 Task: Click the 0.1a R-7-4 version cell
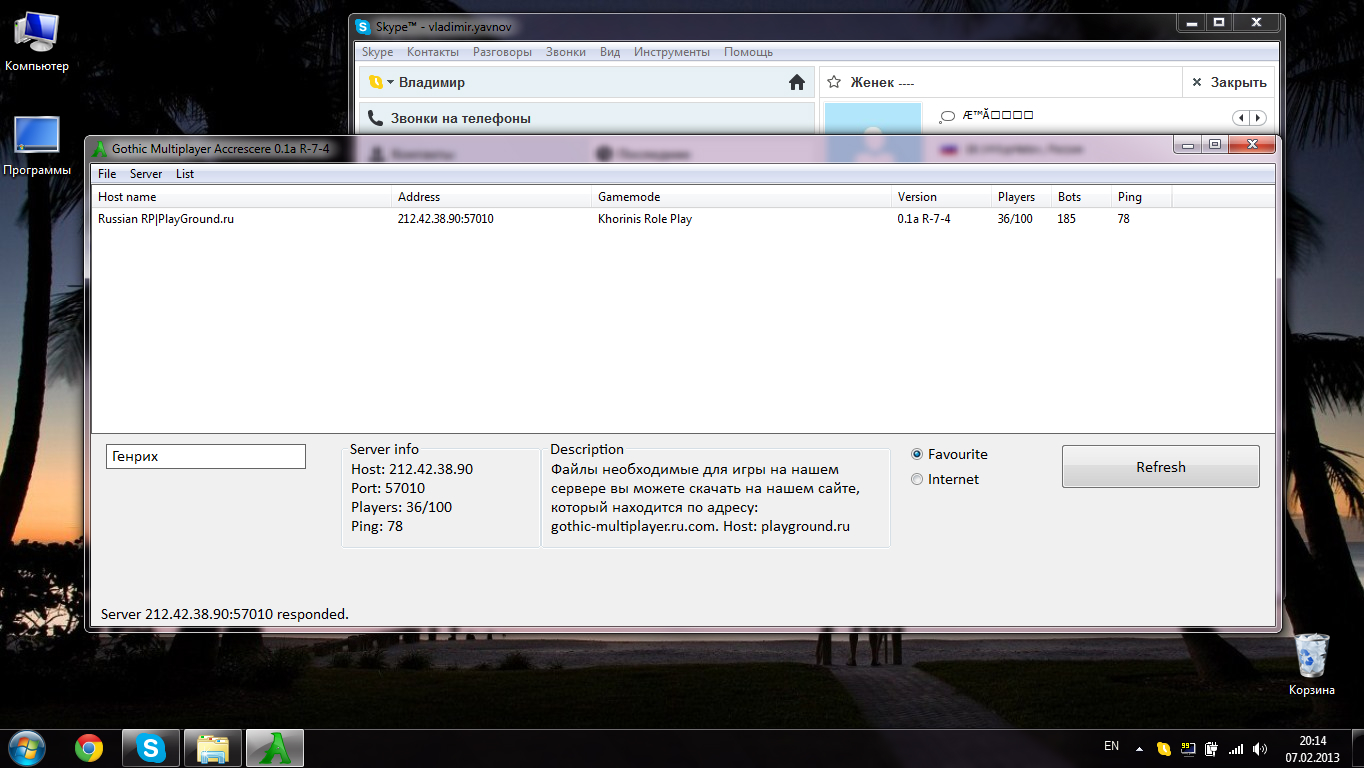pos(924,219)
